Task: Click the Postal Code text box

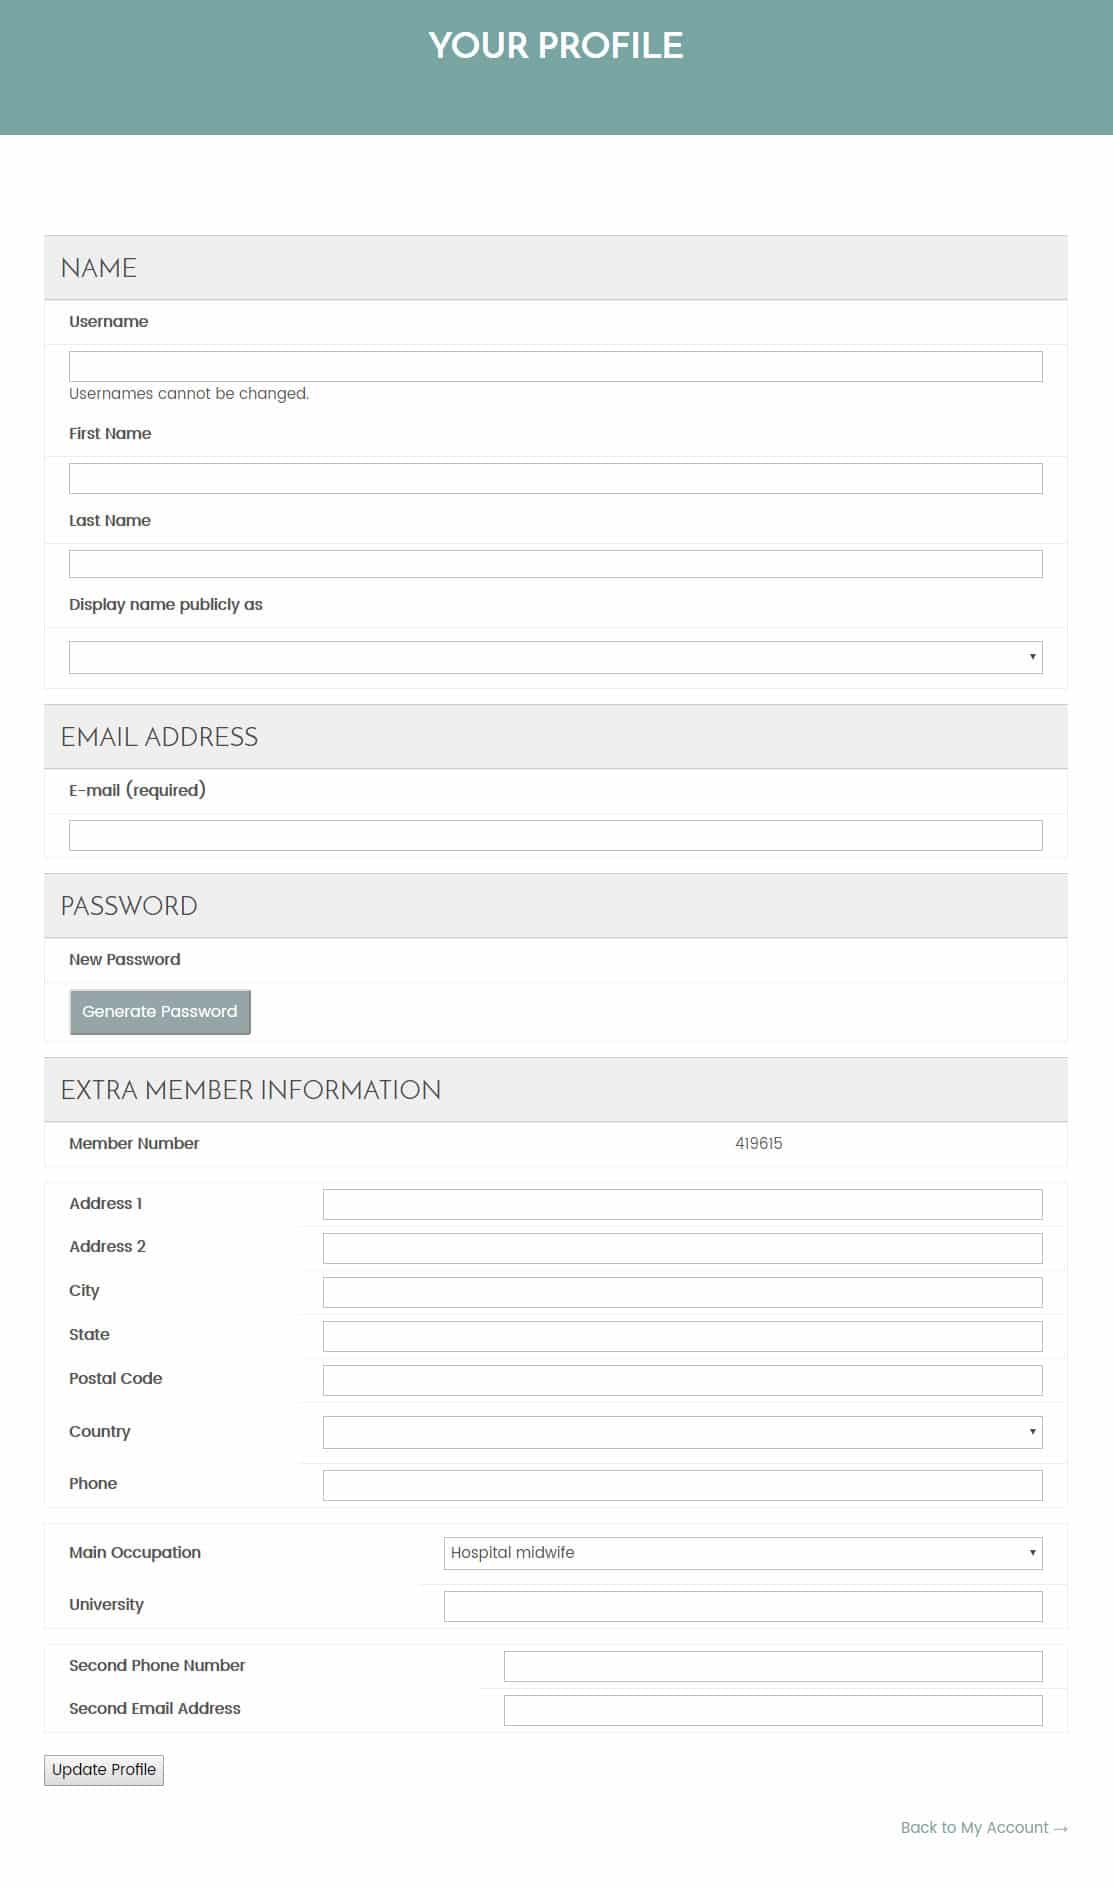Action: pos(682,1380)
